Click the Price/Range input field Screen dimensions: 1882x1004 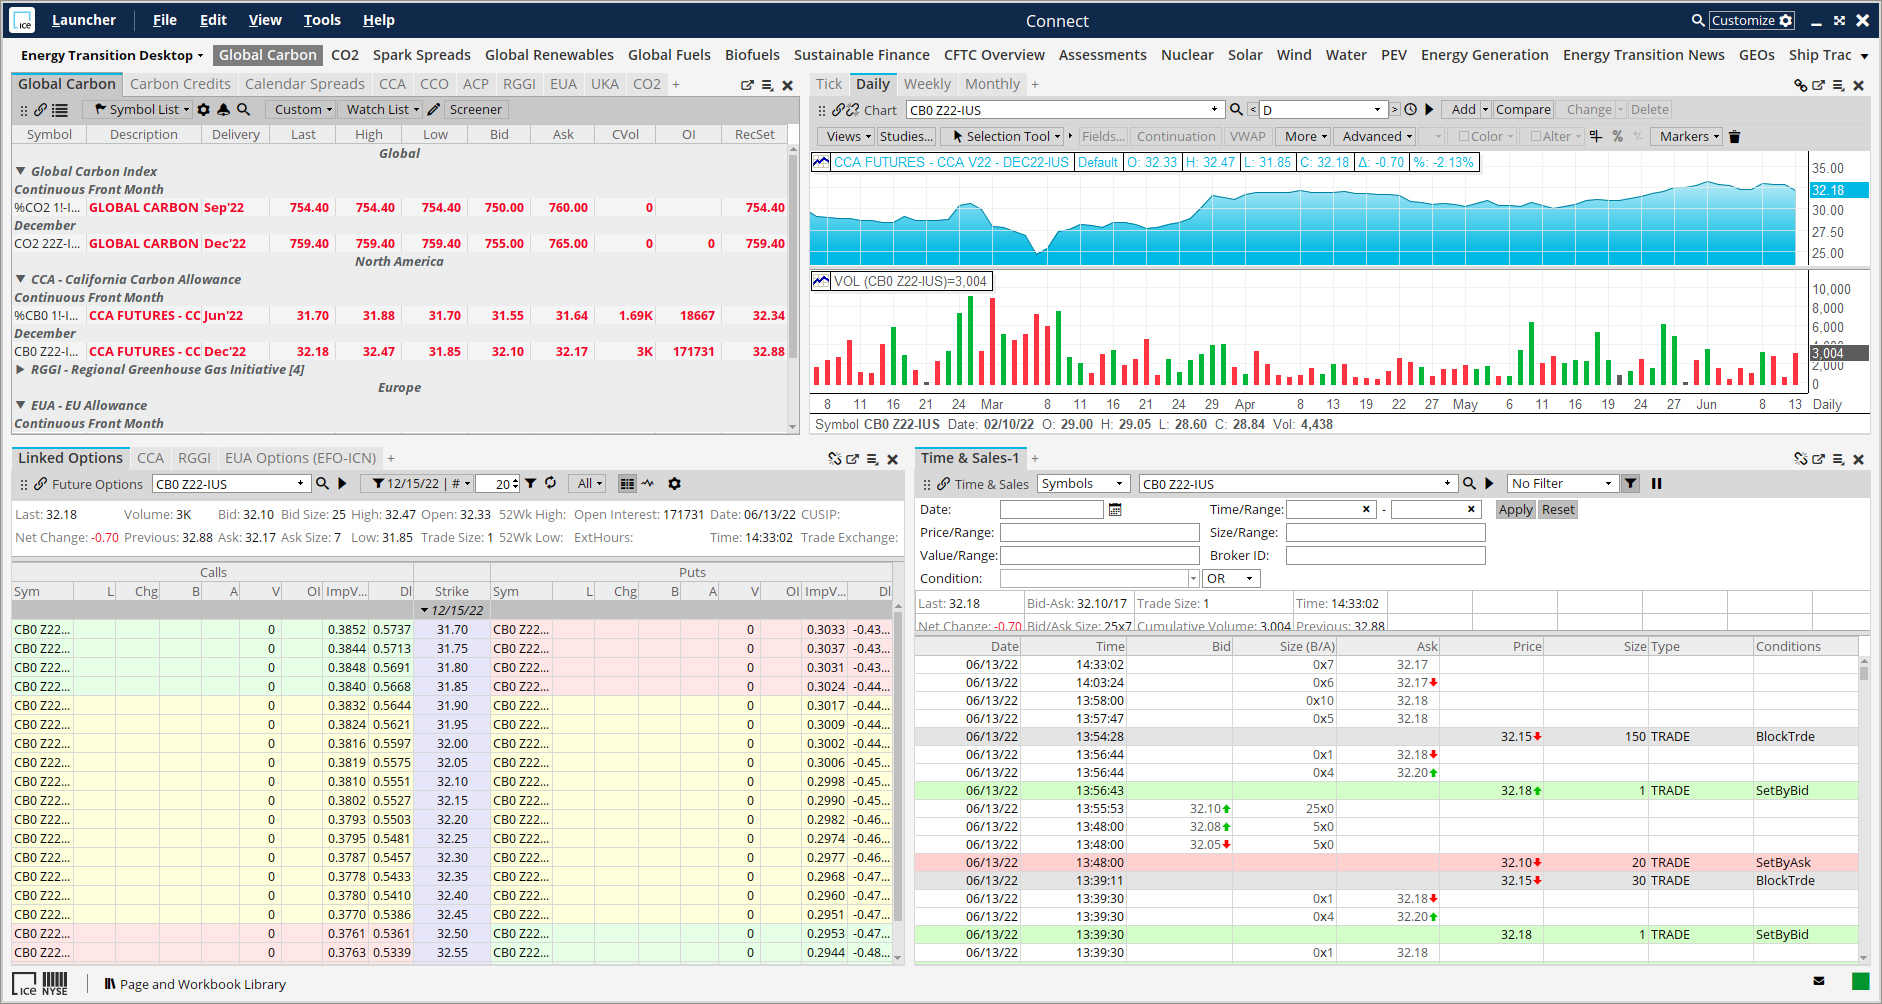[x=1099, y=533]
